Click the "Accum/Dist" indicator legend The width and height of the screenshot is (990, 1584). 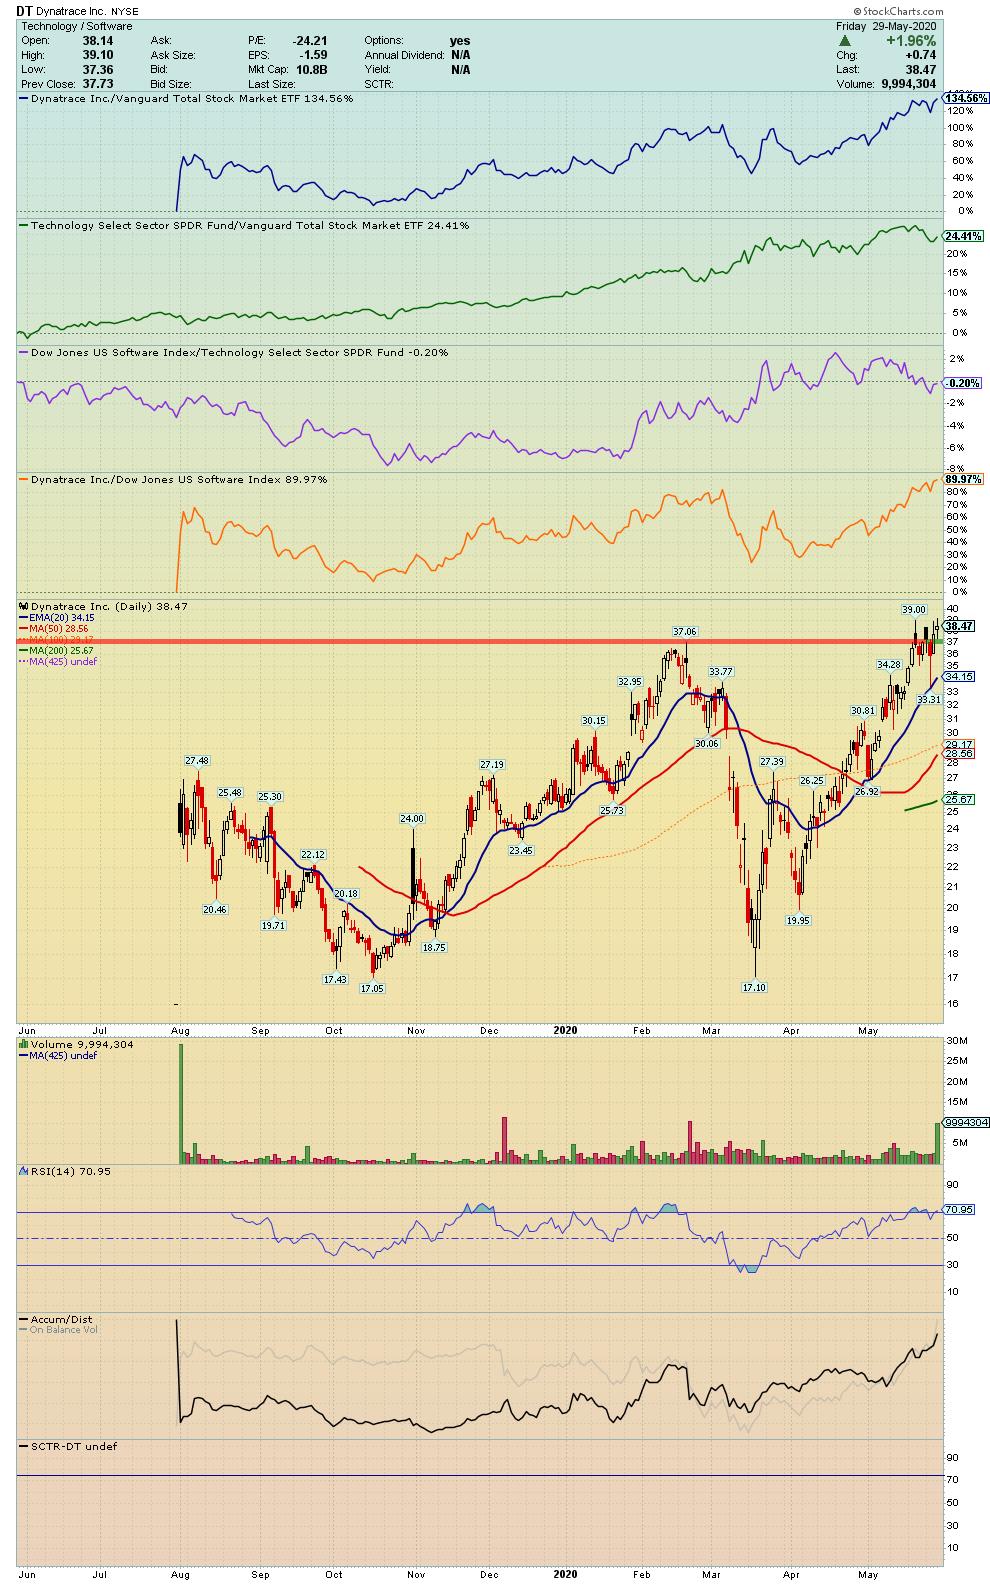tap(55, 1319)
